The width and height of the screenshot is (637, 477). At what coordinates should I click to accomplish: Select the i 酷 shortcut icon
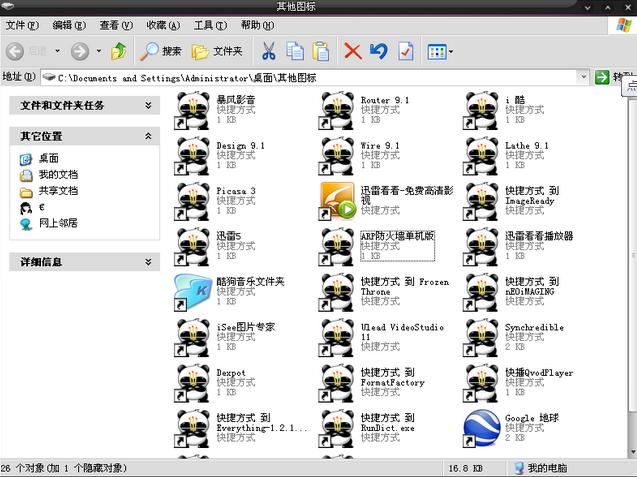(481, 111)
